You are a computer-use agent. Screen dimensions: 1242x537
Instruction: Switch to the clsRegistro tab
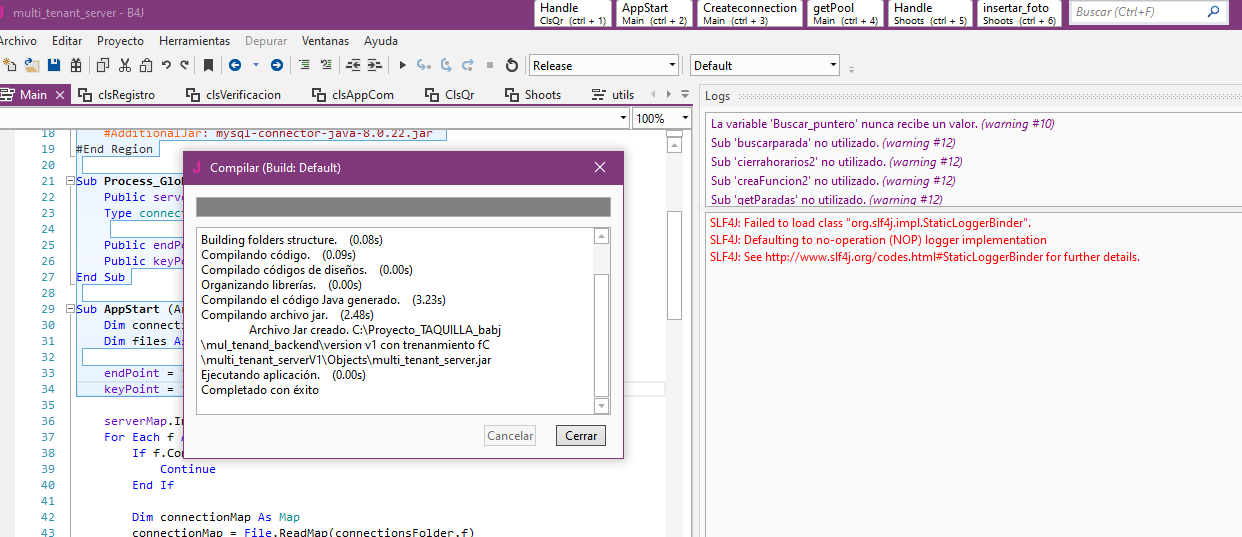tap(116, 95)
